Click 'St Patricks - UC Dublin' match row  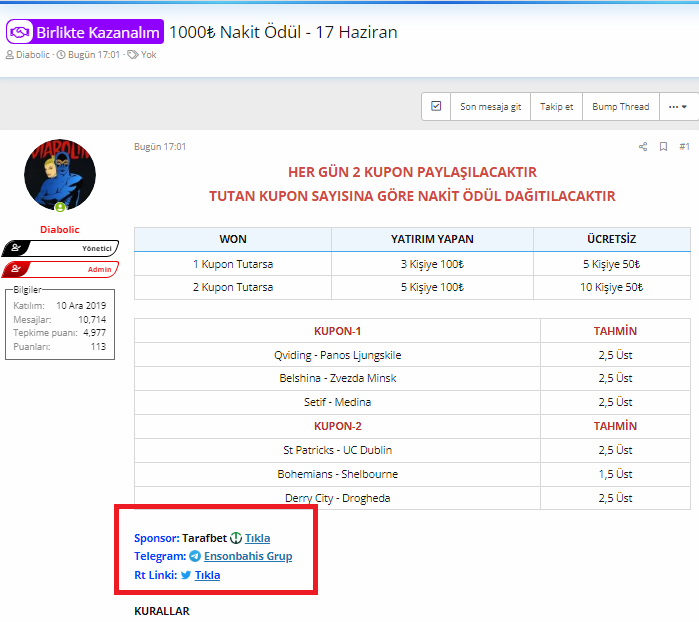pyautogui.click(x=337, y=450)
